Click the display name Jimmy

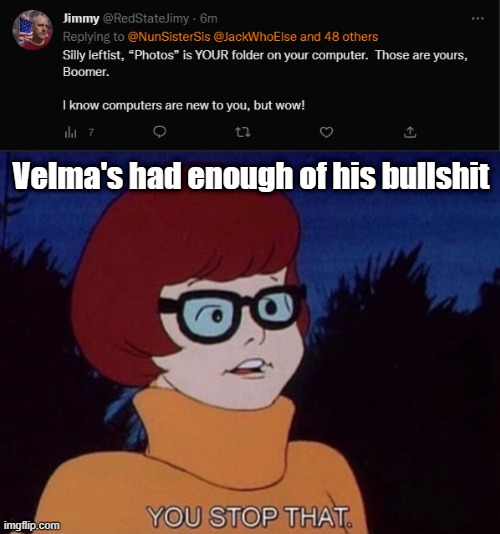(x=81, y=18)
